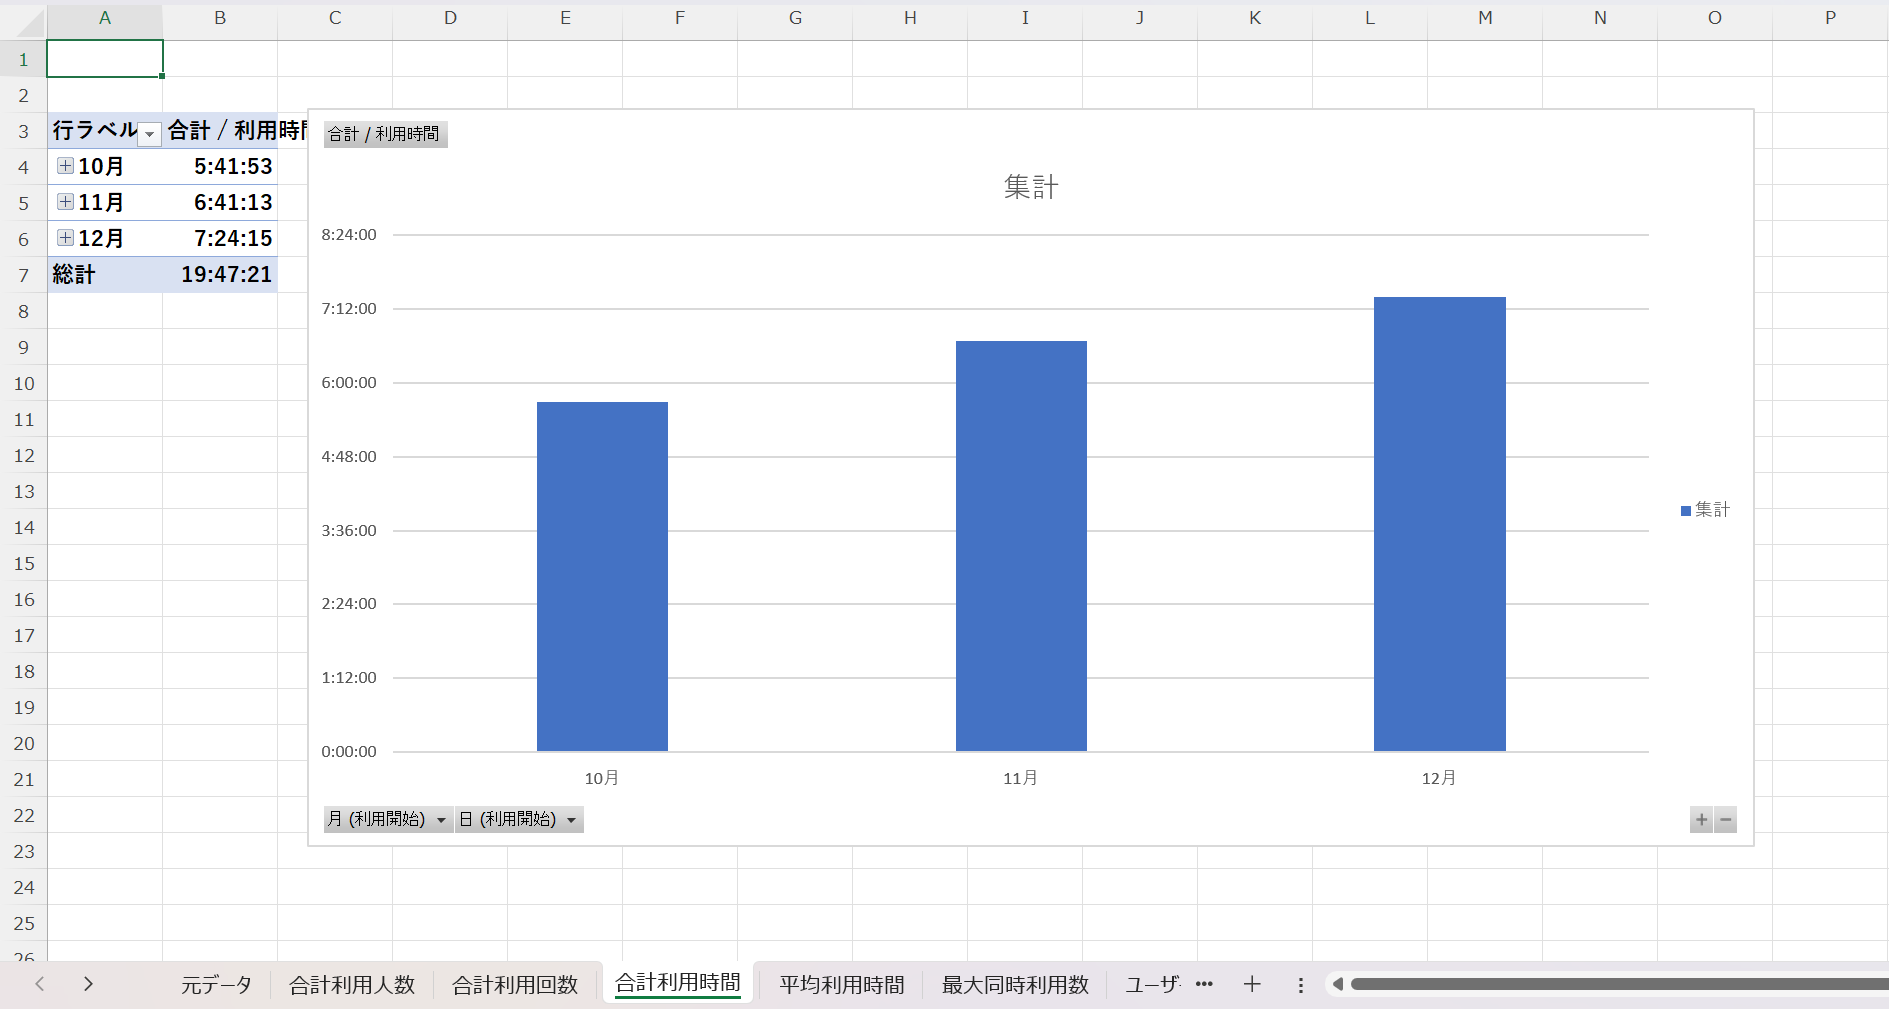The image size is (1889, 1009).
Task: Switch to the 平均利用時間 sheet tab
Action: pos(841,985)
